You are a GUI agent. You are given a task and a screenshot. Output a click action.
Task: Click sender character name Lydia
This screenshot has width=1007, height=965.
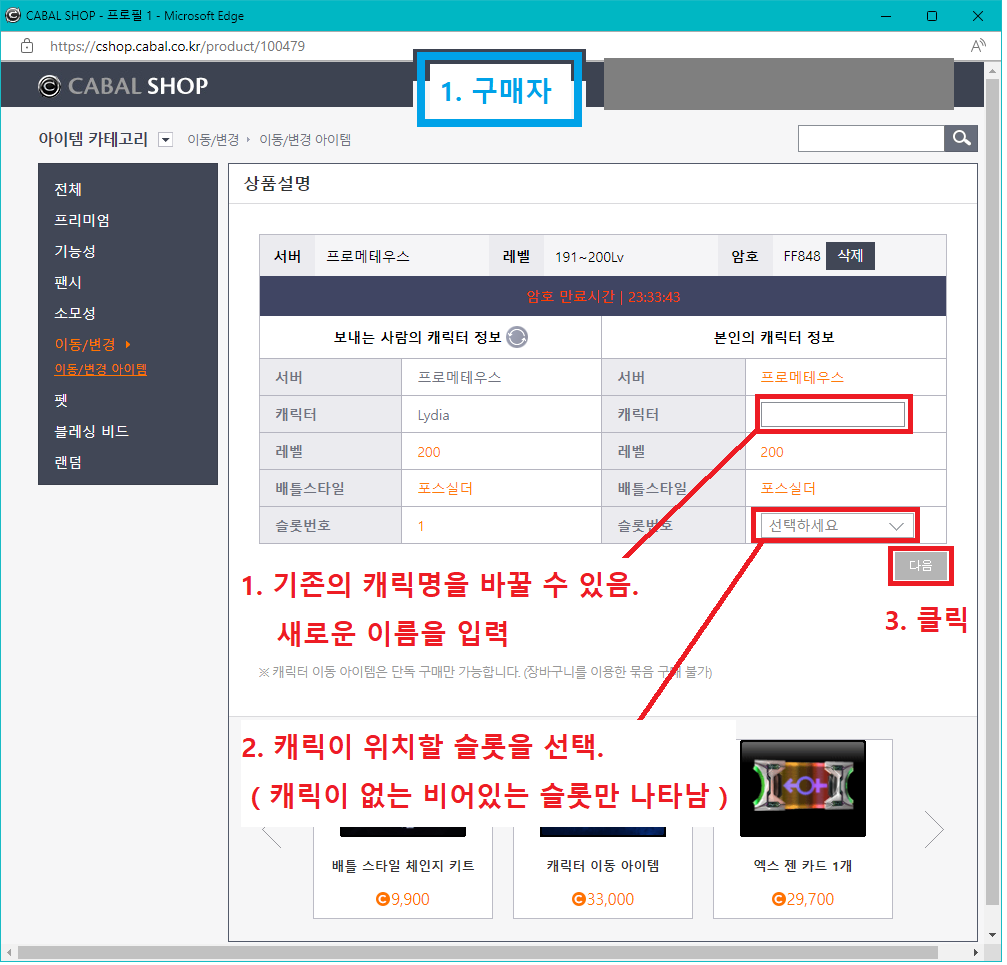click(x=435, y=417)
